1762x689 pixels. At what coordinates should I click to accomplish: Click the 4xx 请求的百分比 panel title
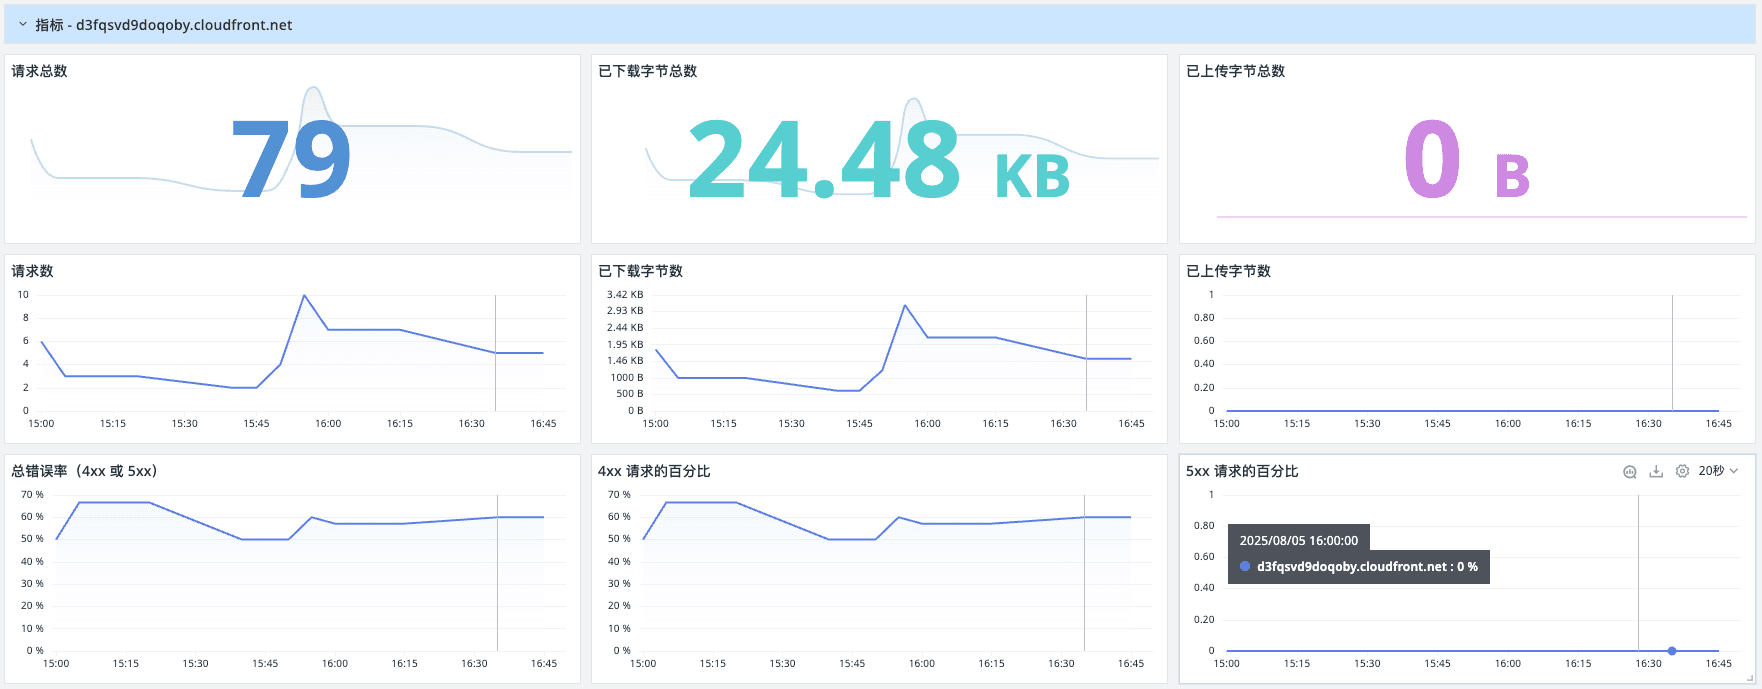[x=654, y=471]
